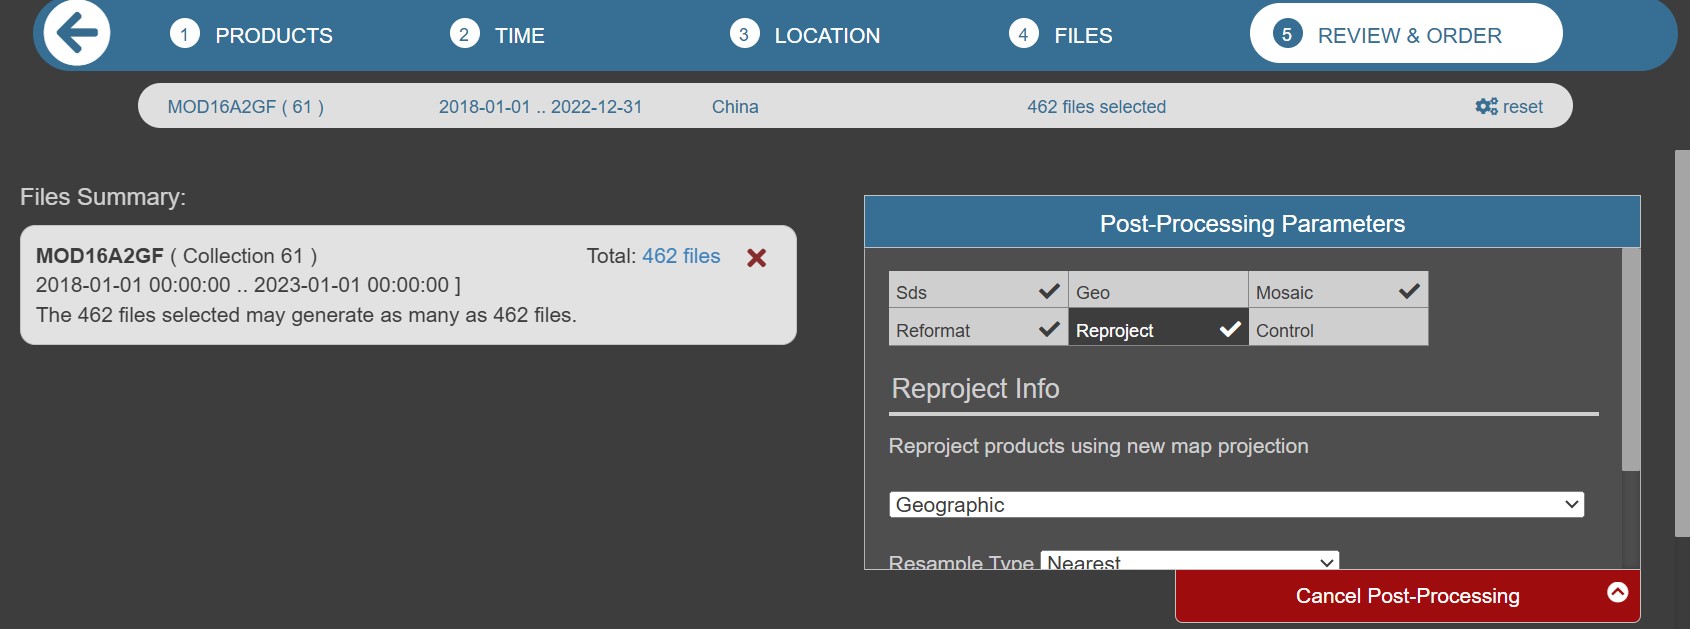
Task: Click step 4 number circle for Files
Action: point(1023,34)
